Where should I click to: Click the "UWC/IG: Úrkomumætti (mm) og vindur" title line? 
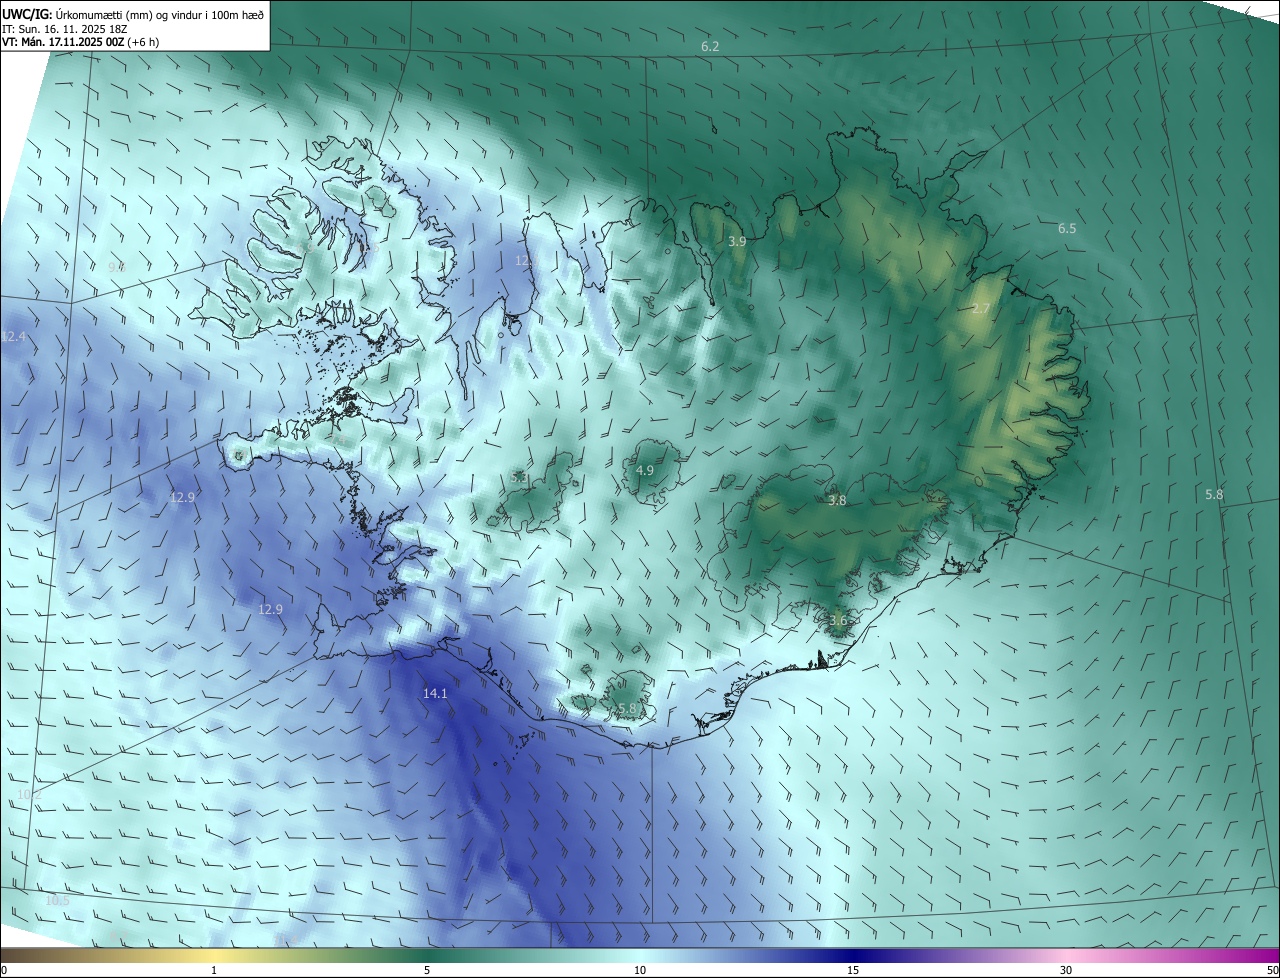point(133,14)
